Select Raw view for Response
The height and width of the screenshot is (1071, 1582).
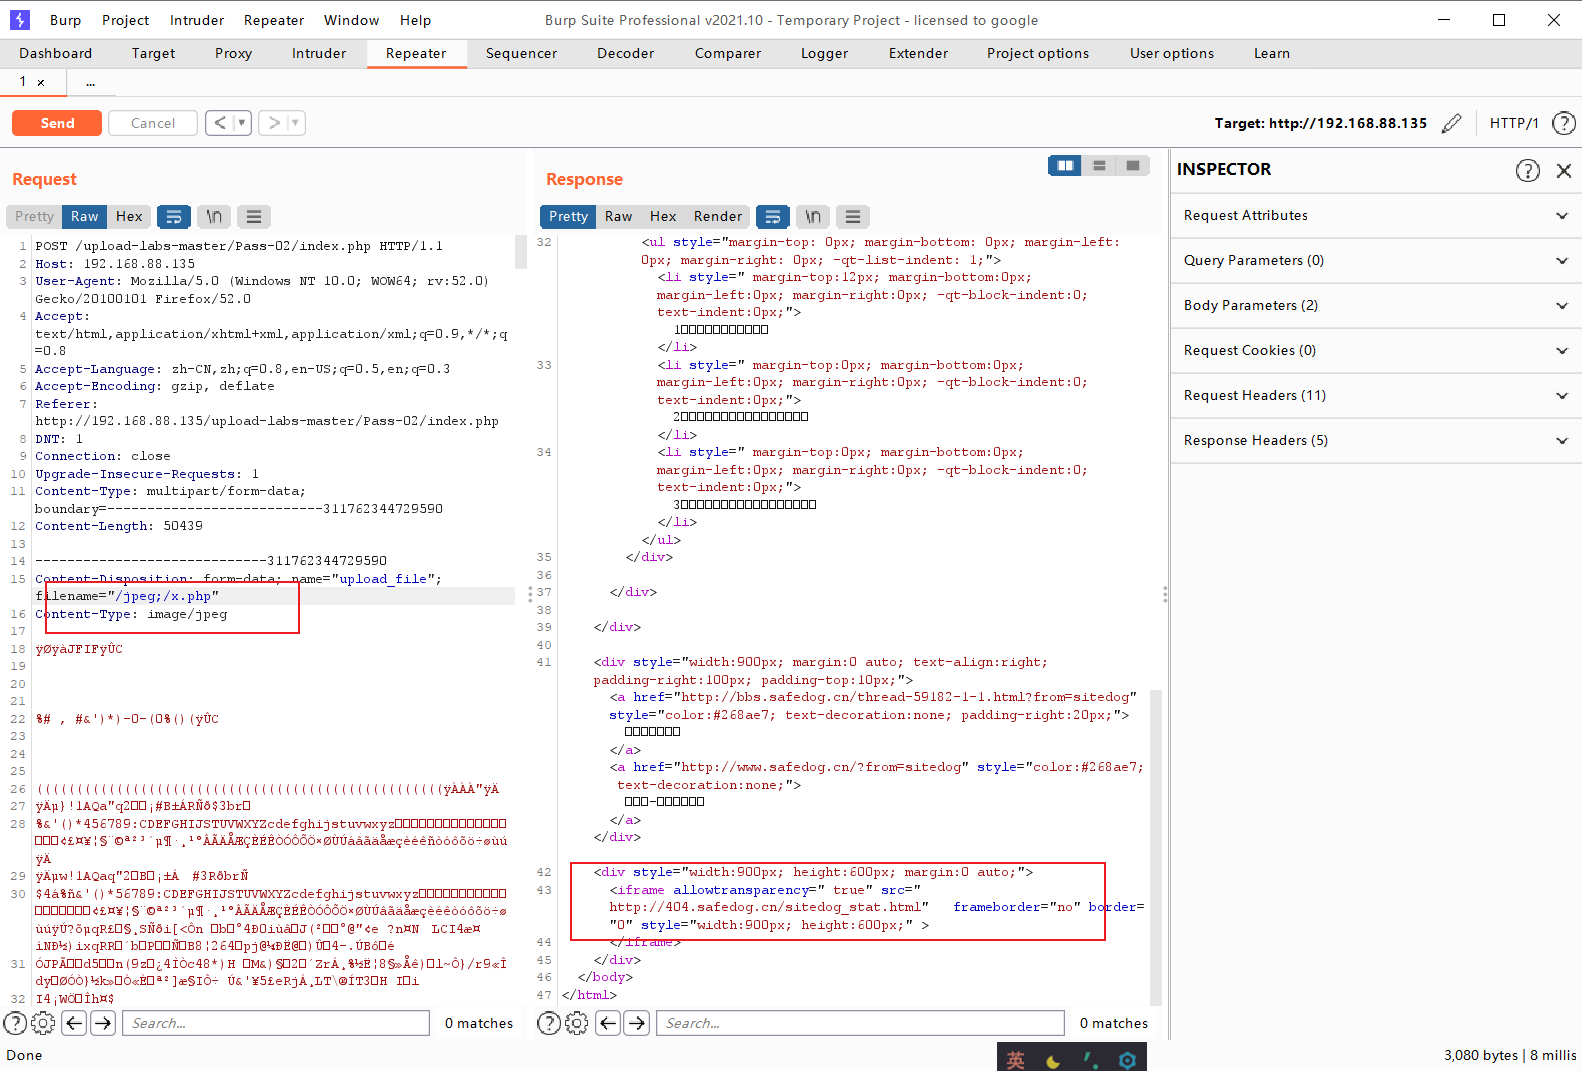pyautogui.click(x=619, y=216)
